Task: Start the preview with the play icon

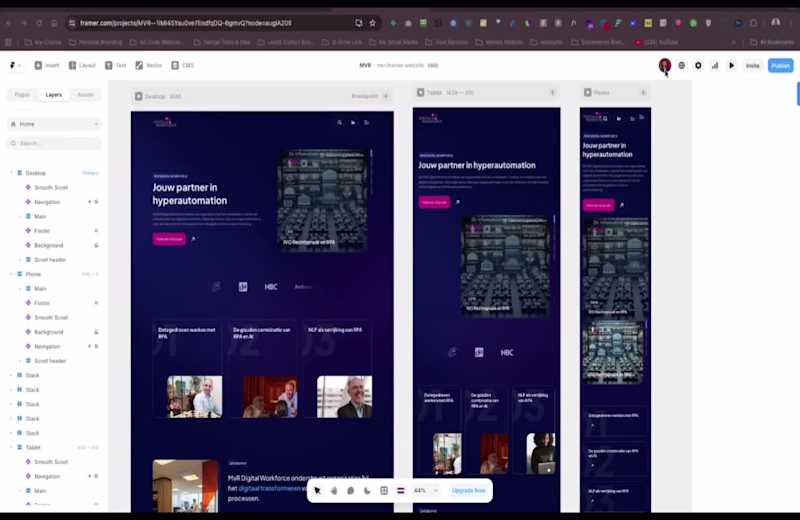Action: (732, 65)
